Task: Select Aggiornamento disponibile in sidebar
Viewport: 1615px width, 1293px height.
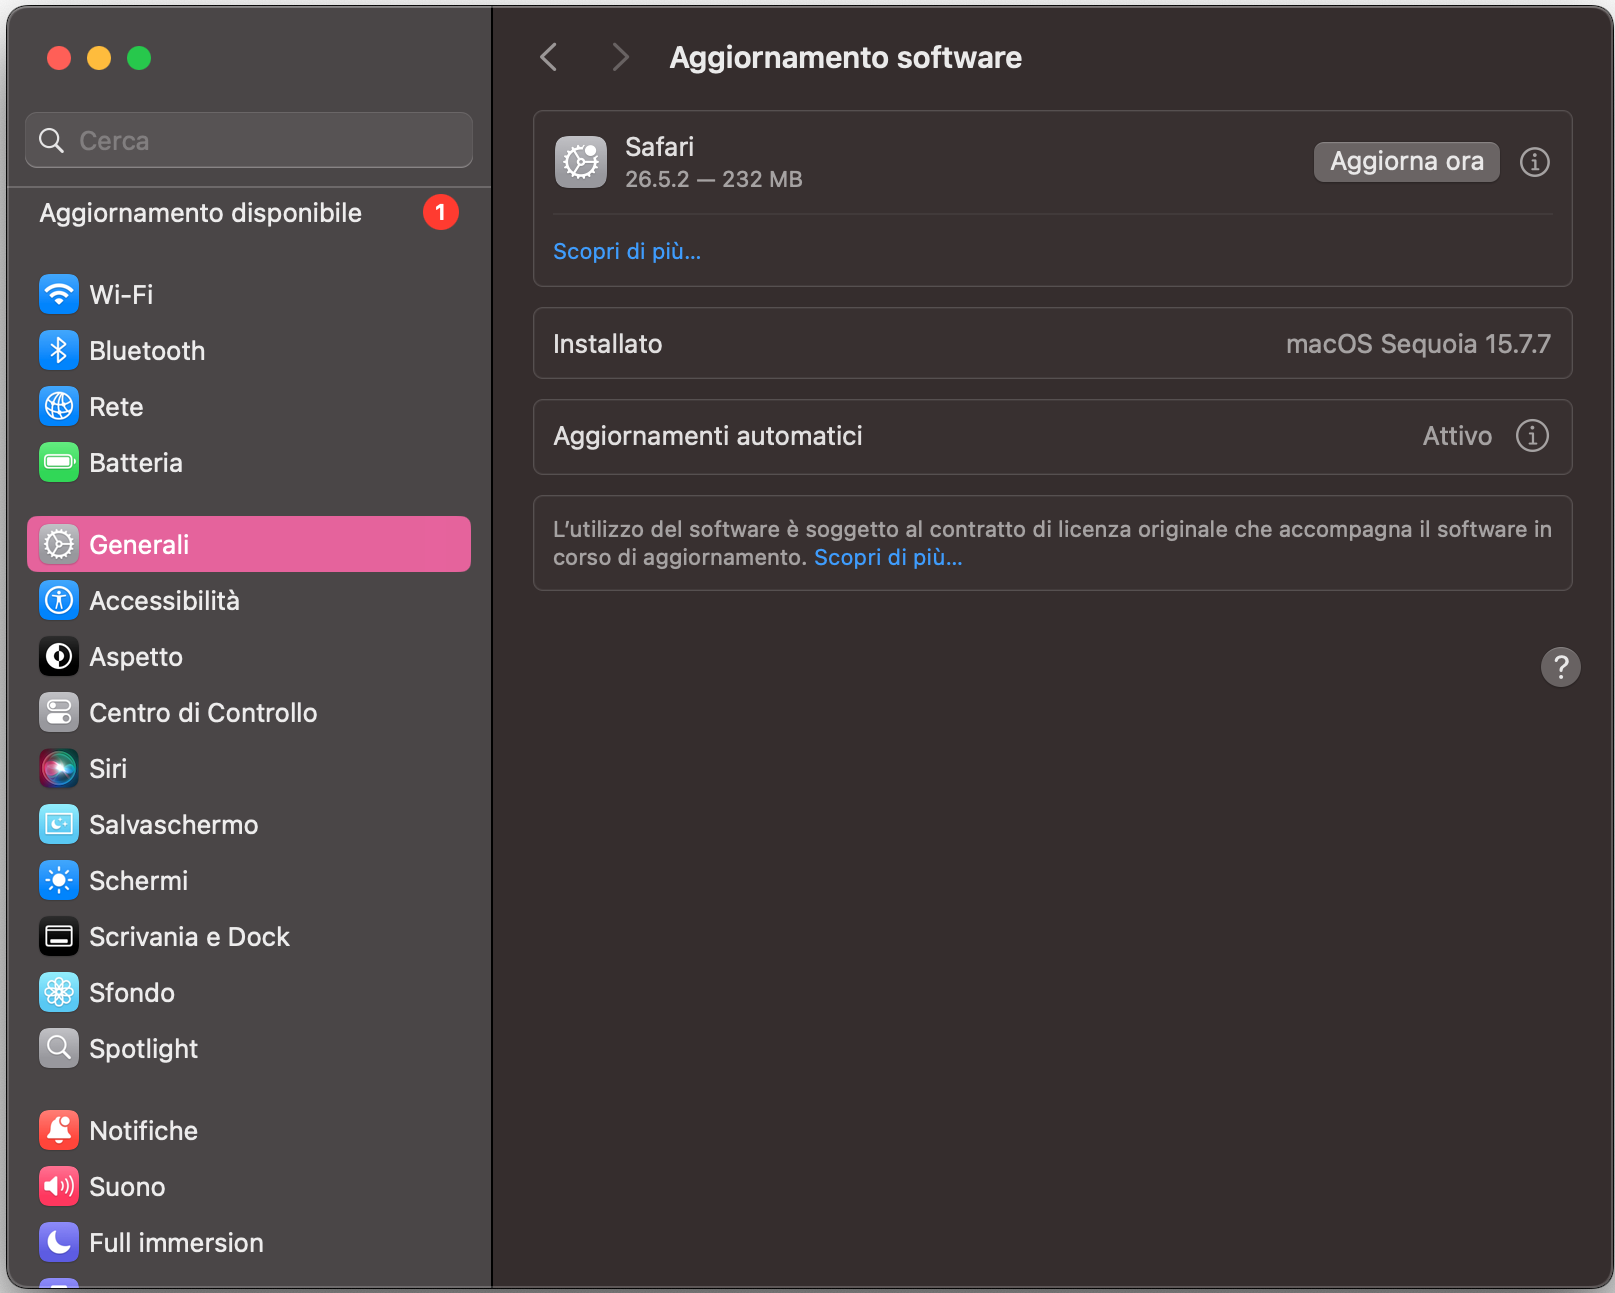Action: (249, 212)
